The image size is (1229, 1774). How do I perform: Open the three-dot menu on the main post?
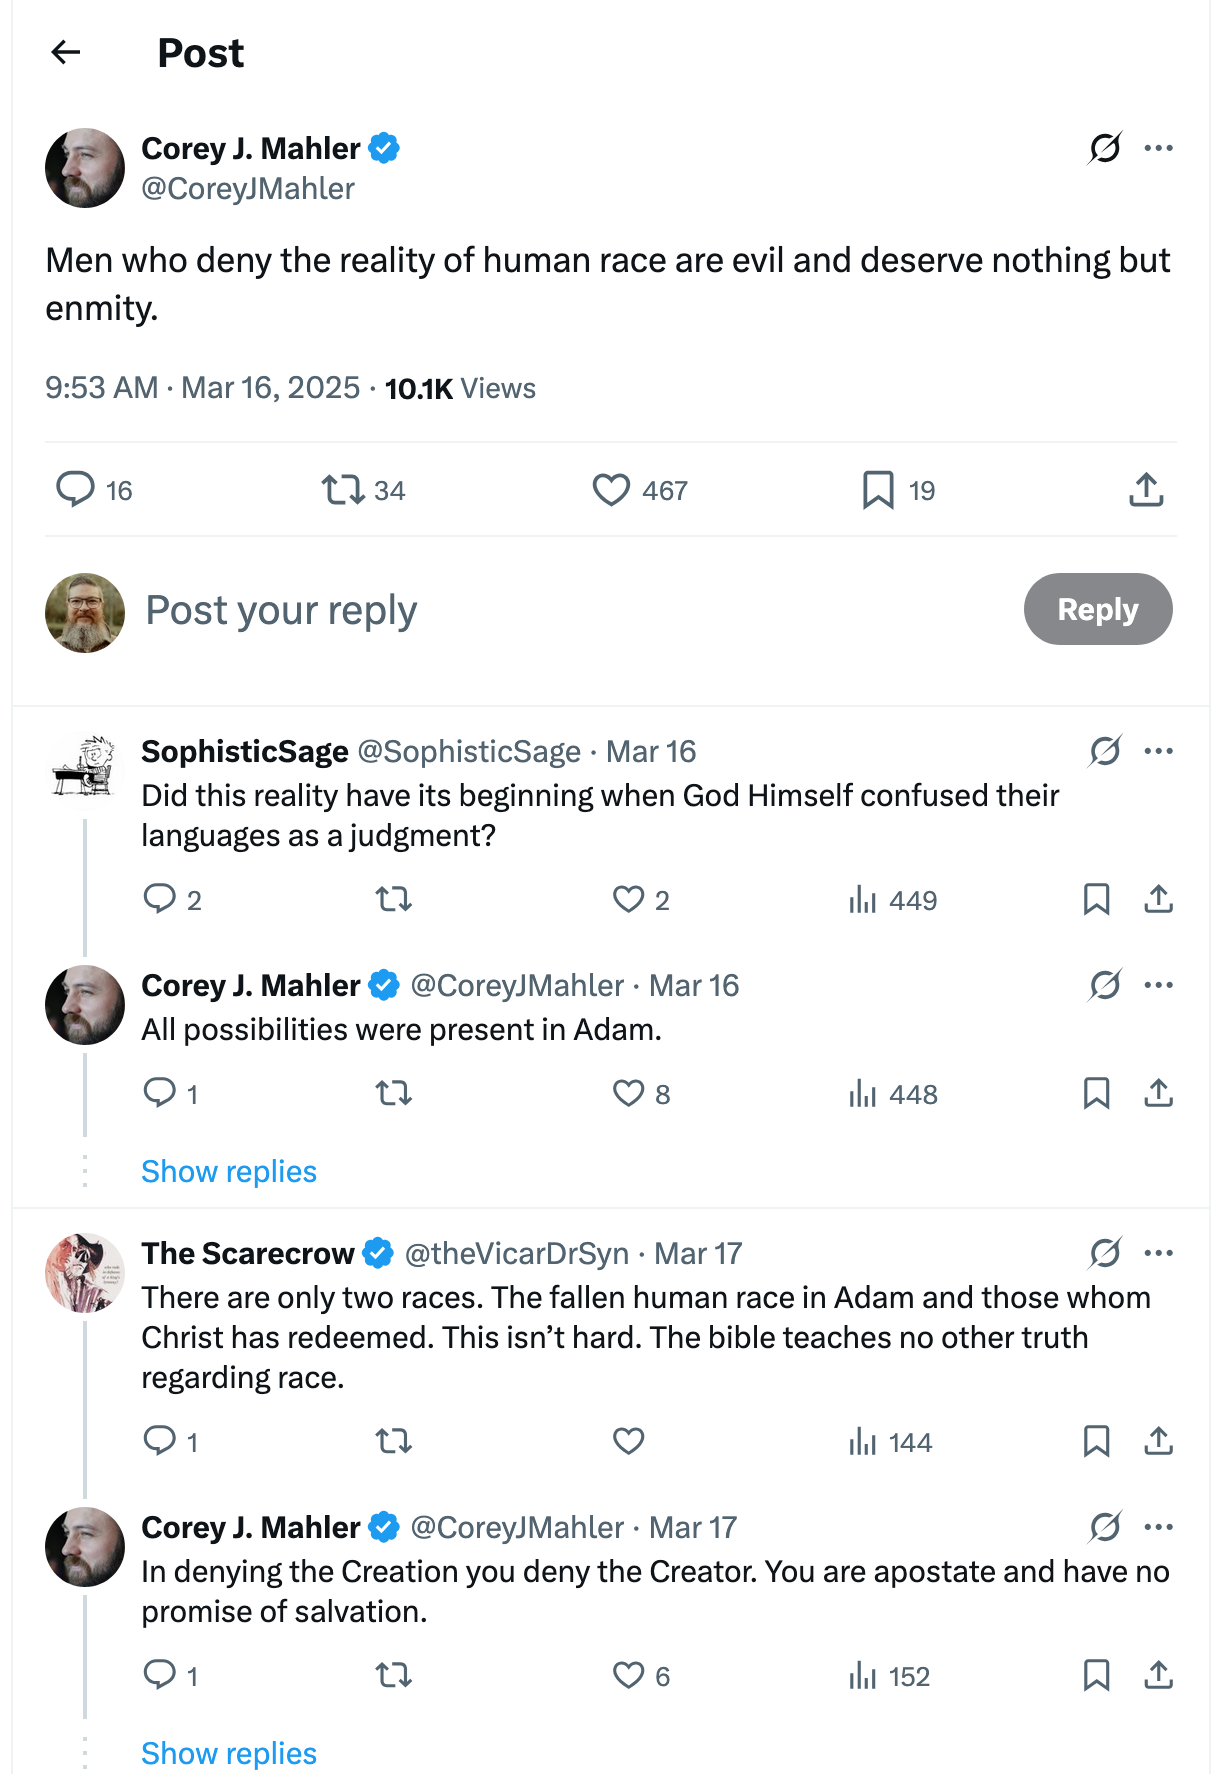click(1158, 148)
